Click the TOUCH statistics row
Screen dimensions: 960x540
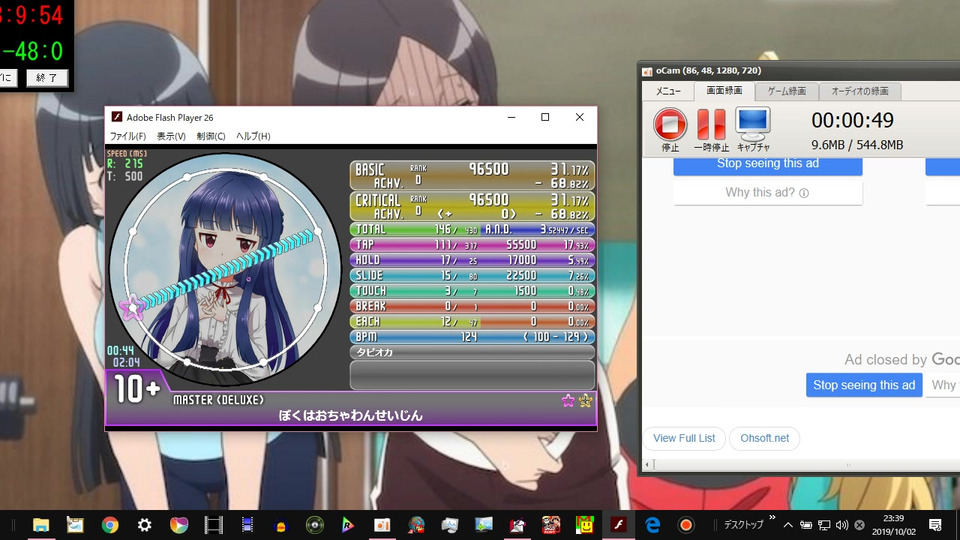coord(472,291)
